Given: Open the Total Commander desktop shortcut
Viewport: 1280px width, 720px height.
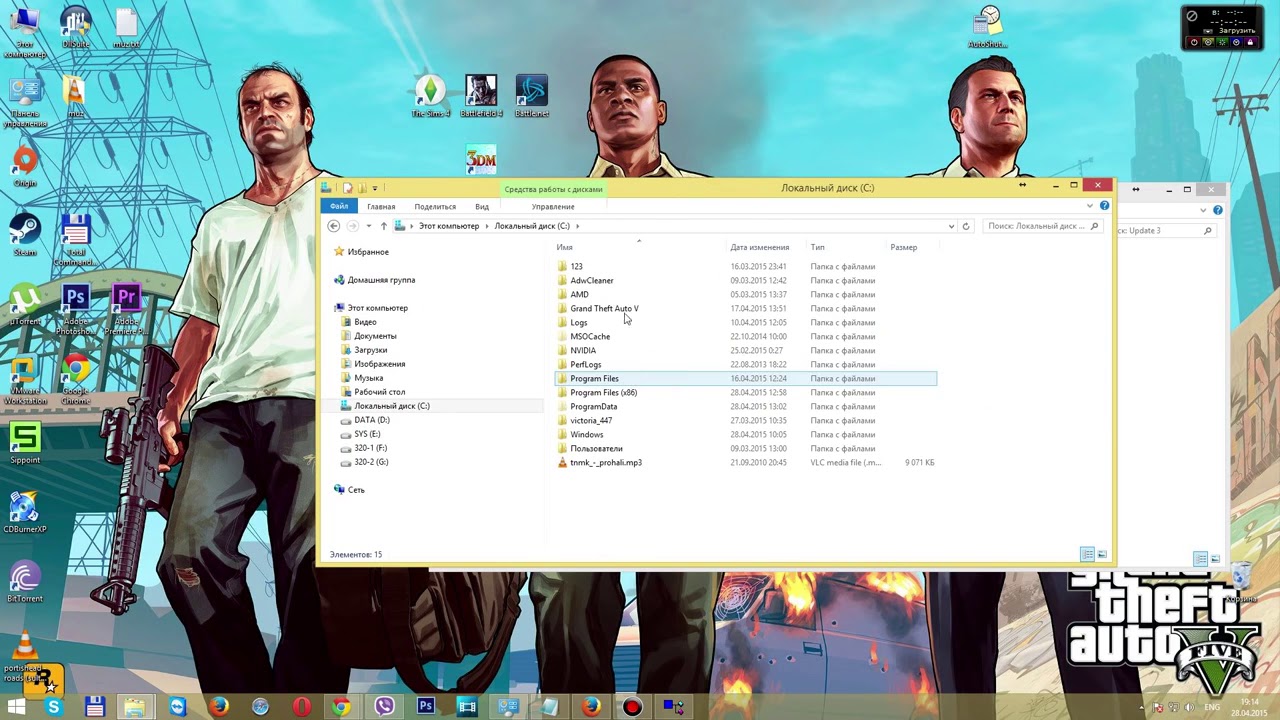Looking at the screenshot, I should click(75, 240).
